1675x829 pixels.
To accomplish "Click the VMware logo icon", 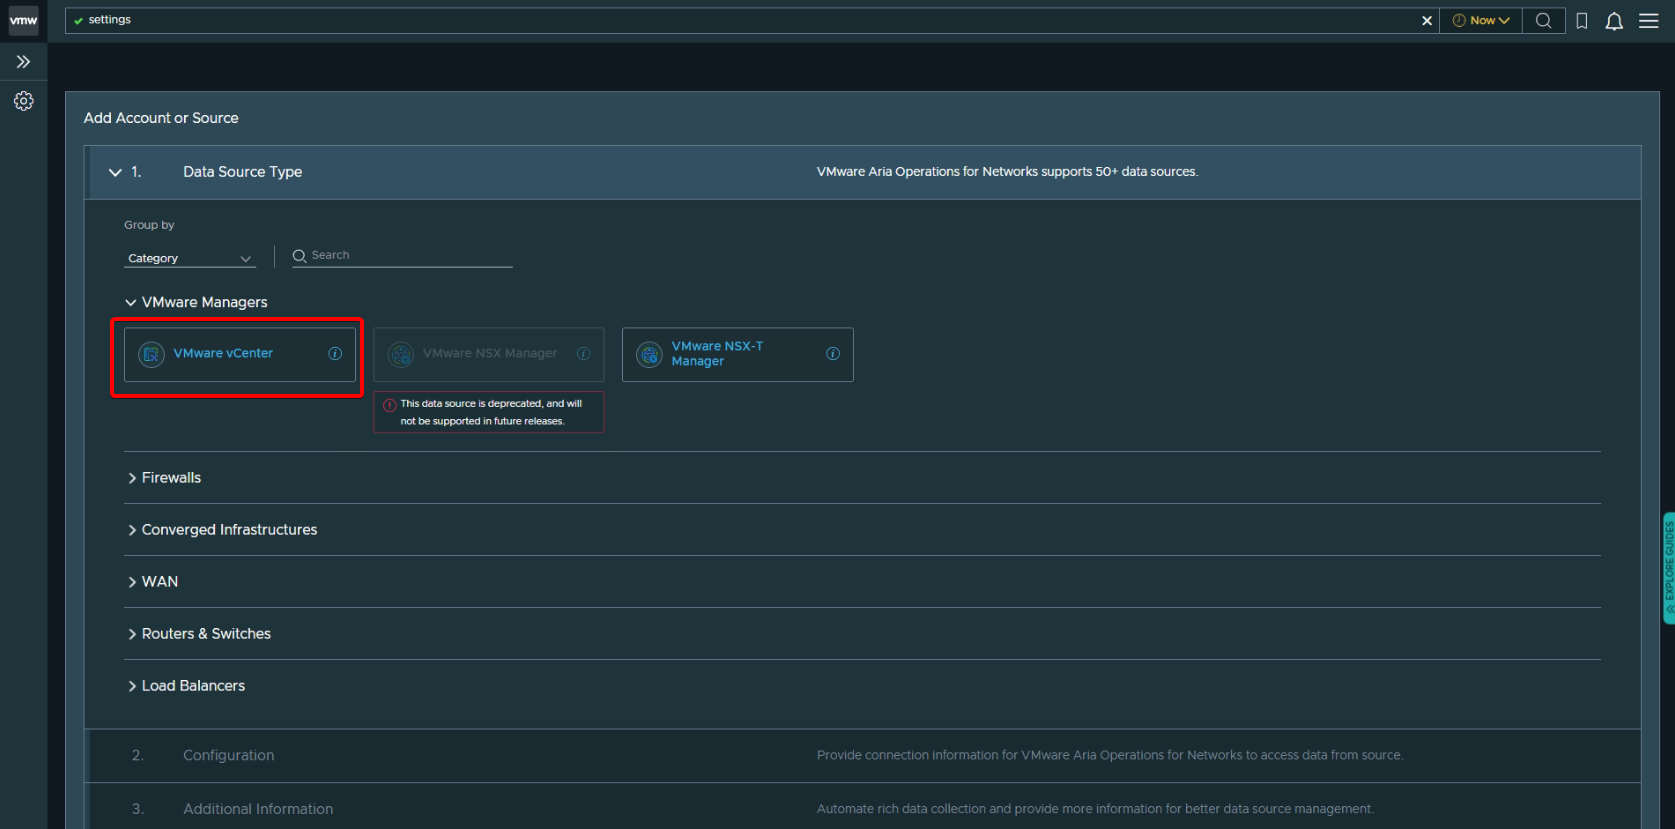I will (23, 20).
